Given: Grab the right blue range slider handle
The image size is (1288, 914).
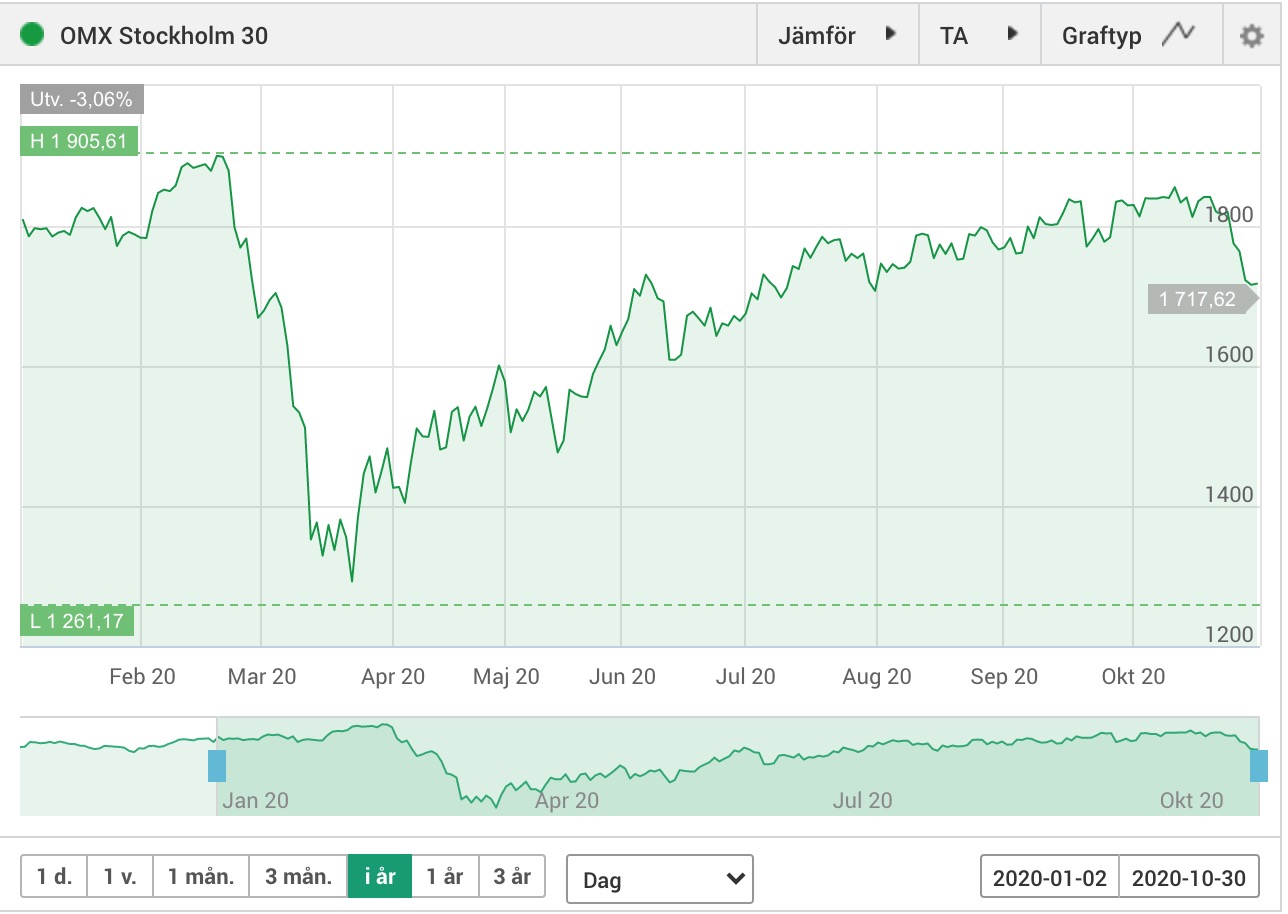Looking at the screenshot, I should (x=1259, y=765).
